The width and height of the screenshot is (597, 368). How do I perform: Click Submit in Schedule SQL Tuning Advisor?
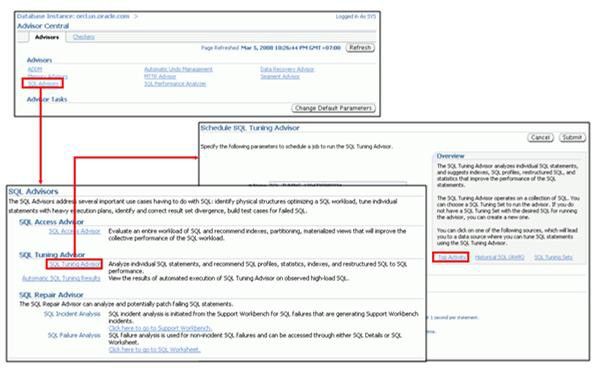pyautogui.click(x=572, y=137)
